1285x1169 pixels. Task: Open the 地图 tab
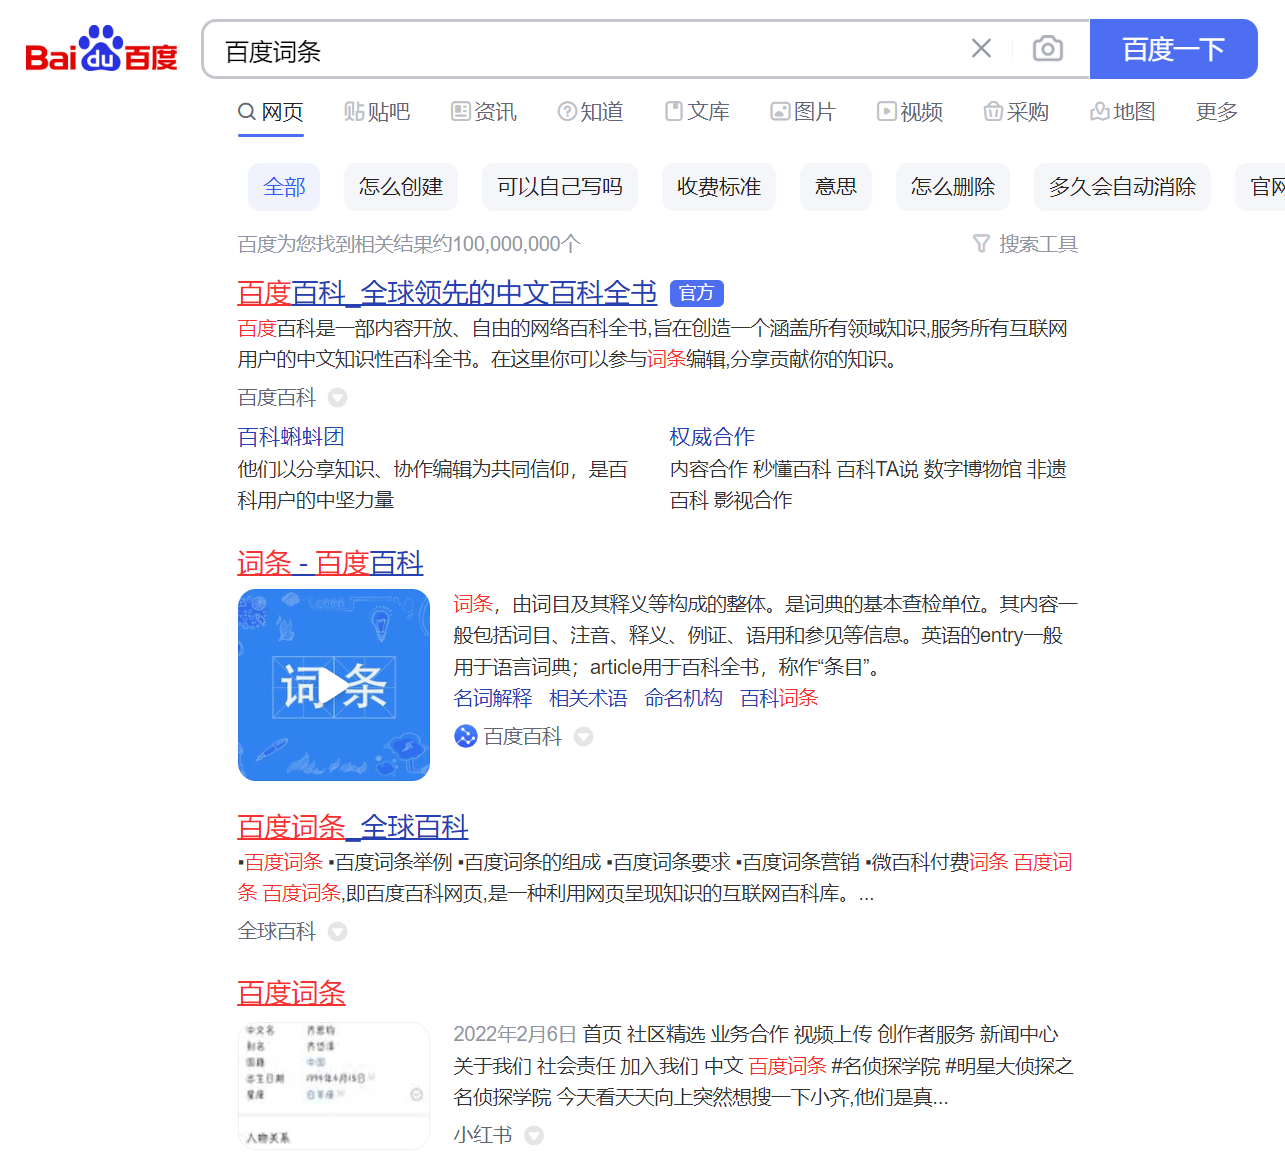coord(1122,112)
